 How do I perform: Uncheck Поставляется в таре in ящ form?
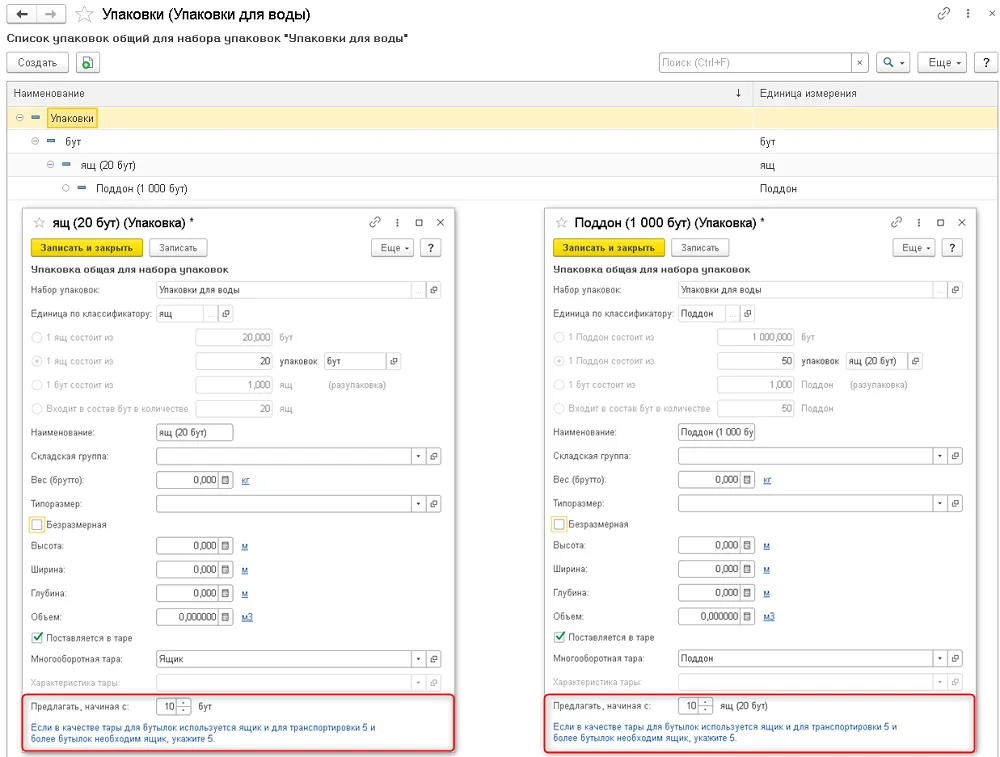click(x=37, y=637)
